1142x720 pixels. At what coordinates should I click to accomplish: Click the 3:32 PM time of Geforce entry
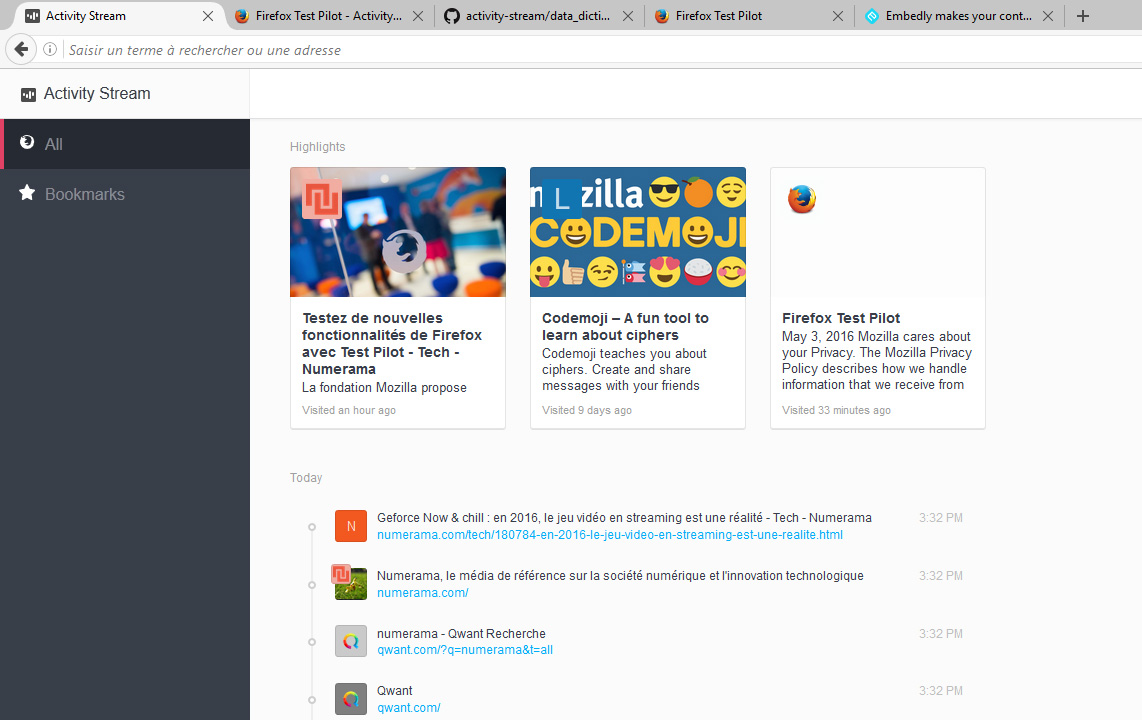pyautogui.click(x=940, y=518)
